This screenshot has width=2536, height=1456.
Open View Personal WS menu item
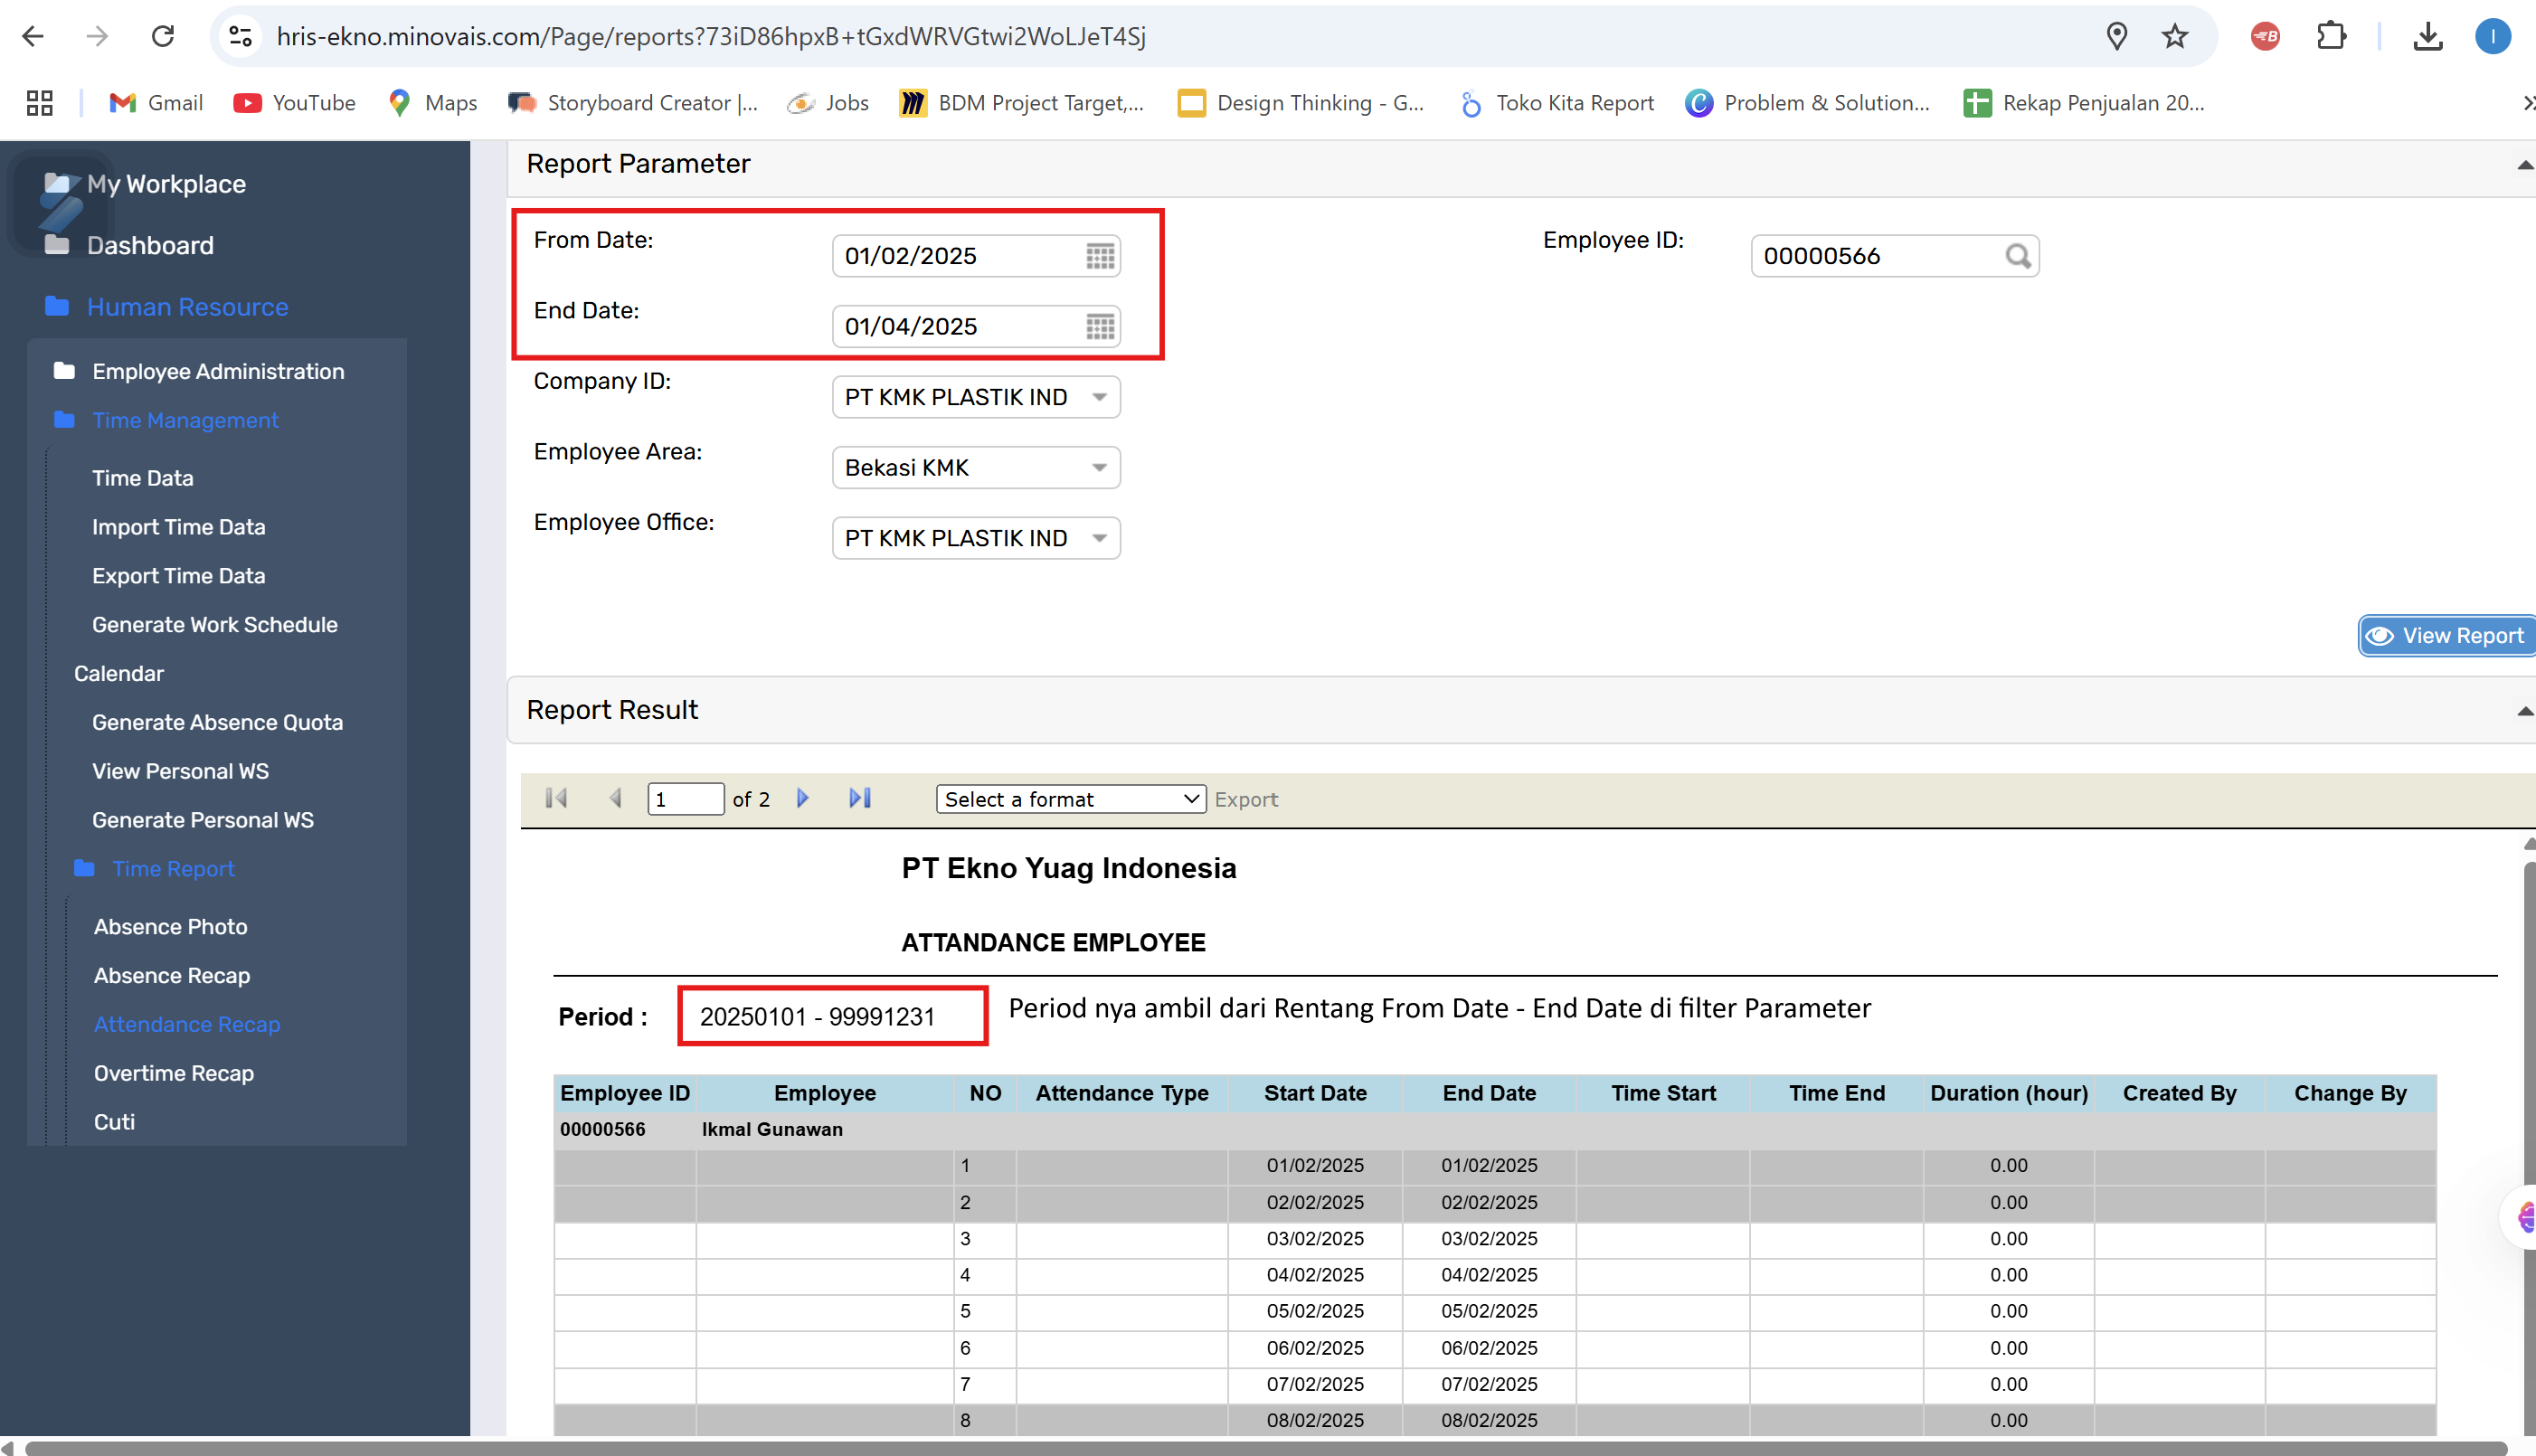click(181, 771)
